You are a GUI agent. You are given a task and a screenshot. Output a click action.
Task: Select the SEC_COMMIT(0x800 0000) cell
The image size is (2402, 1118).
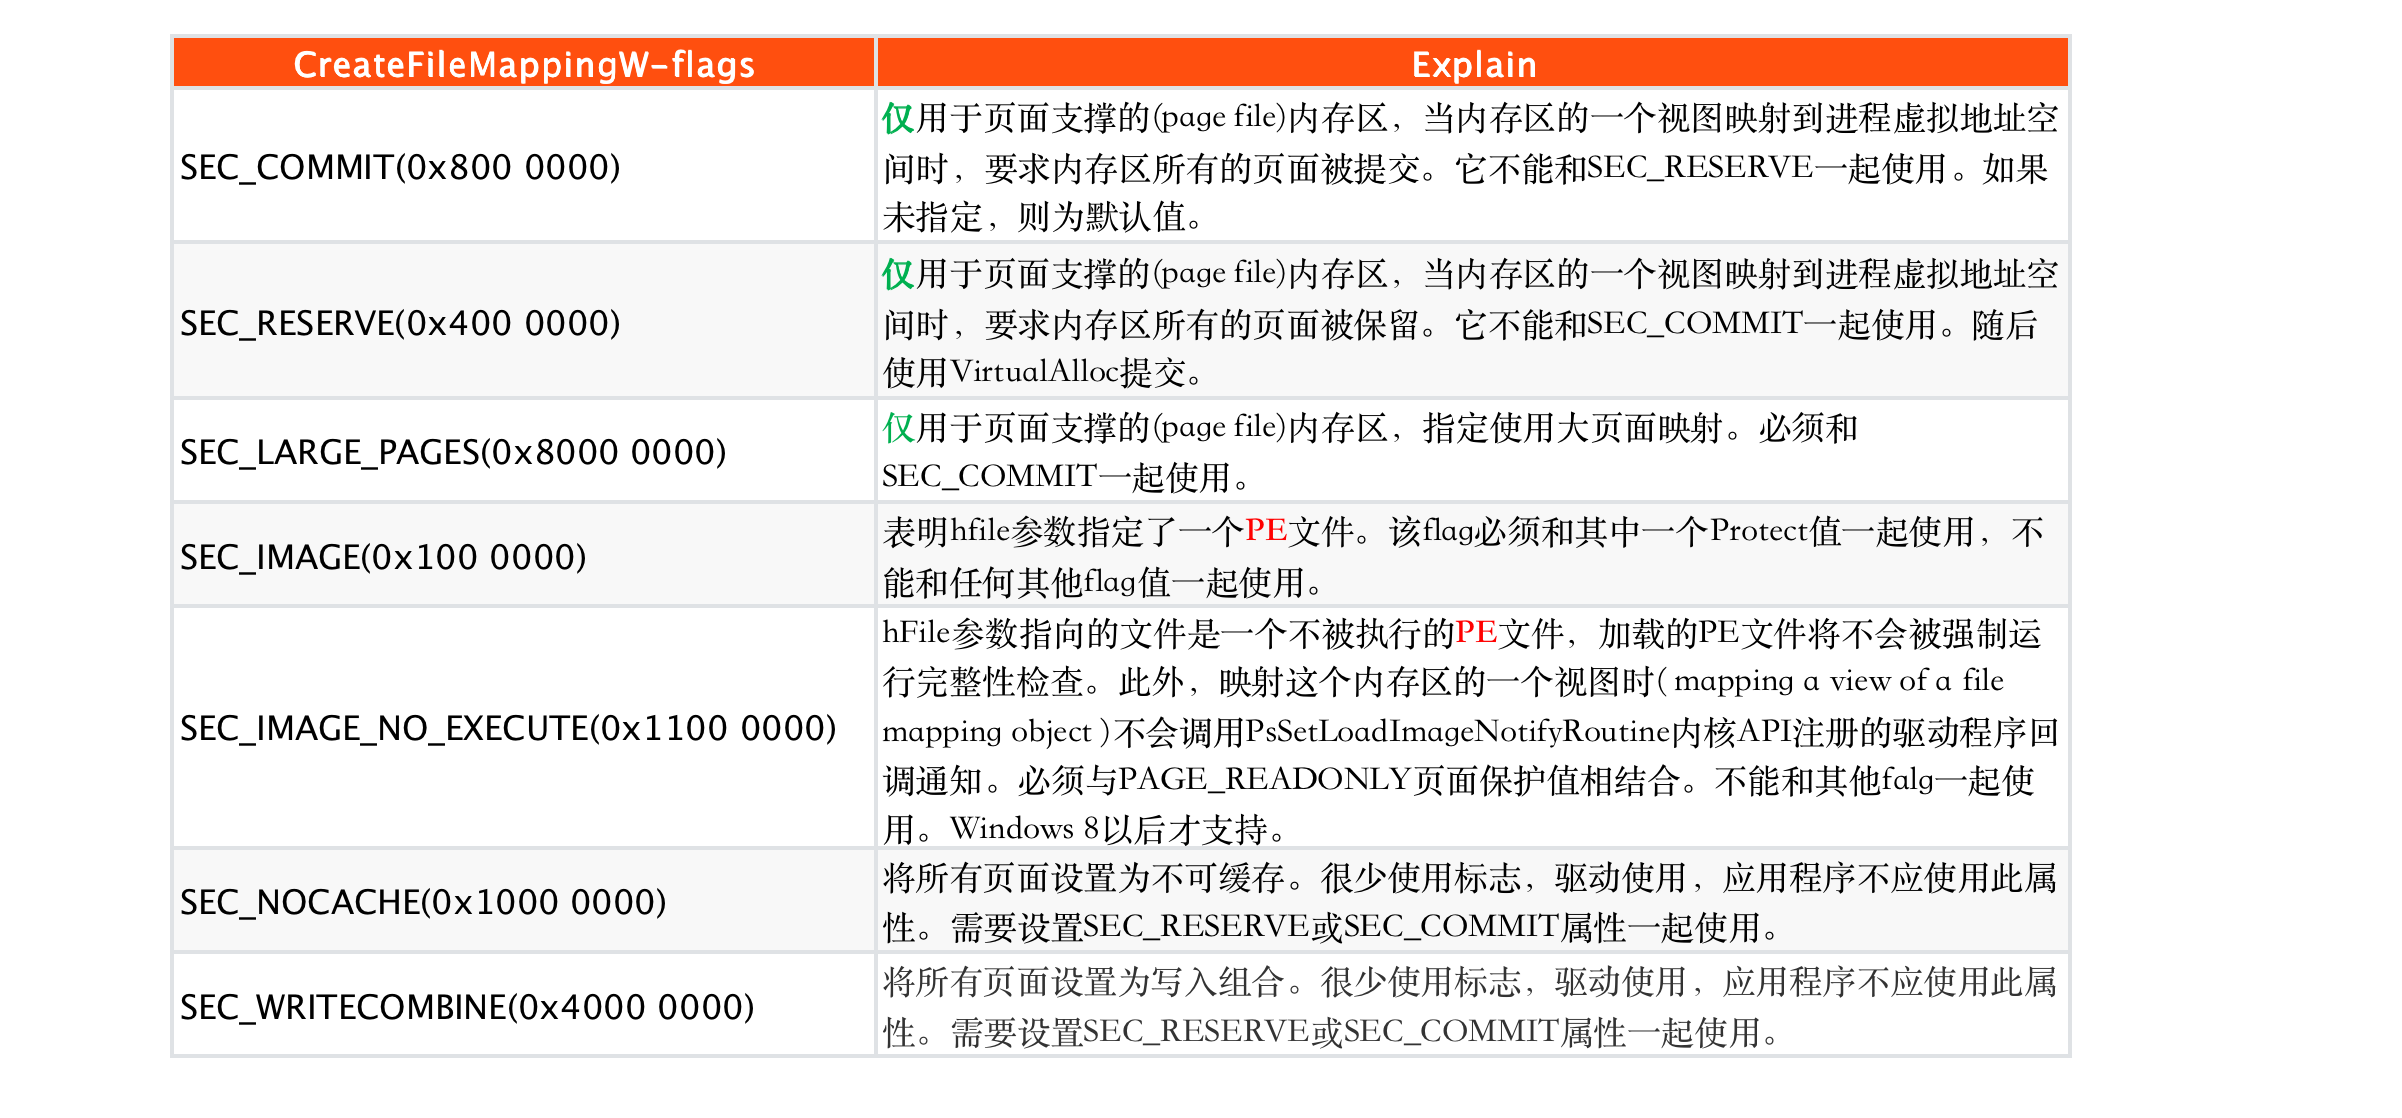click(400, 167)
